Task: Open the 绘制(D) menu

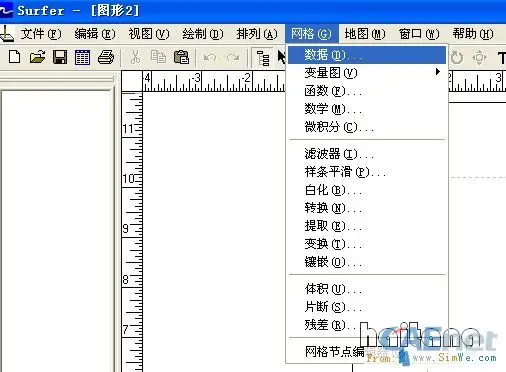Action: tap(203, 34)
